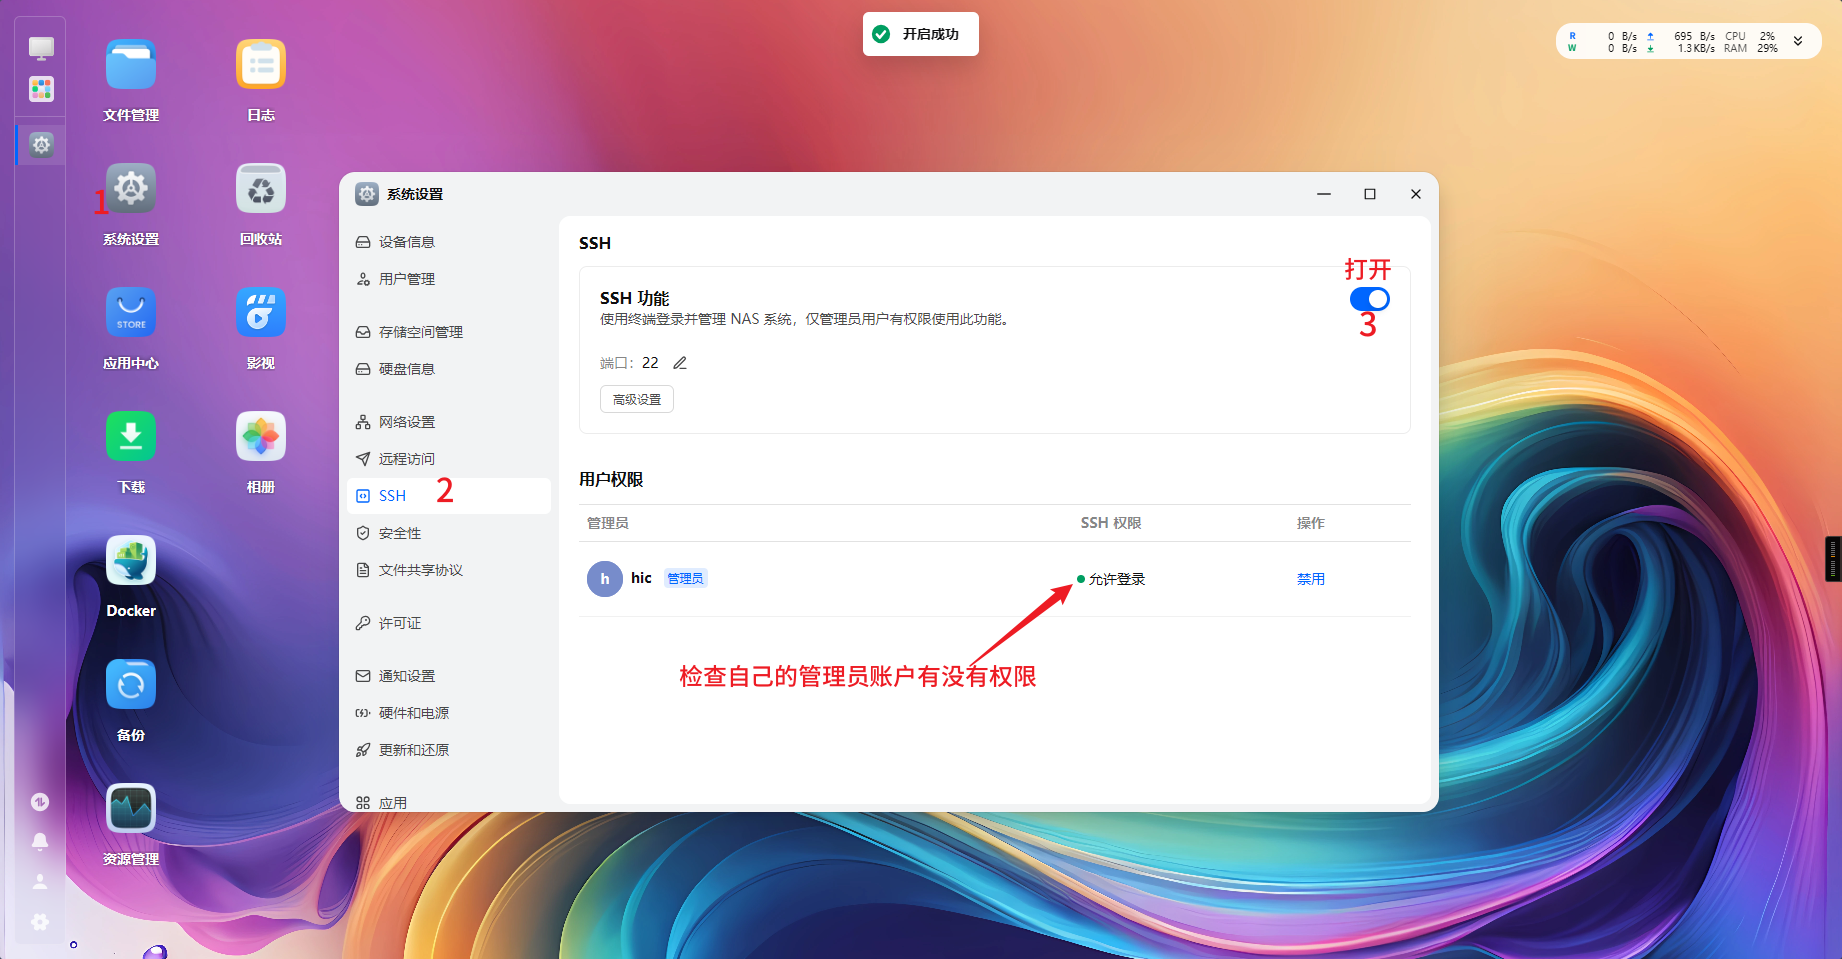Select the SSH sidebar item
The image size is (1842, 959).
coord(449,496)
